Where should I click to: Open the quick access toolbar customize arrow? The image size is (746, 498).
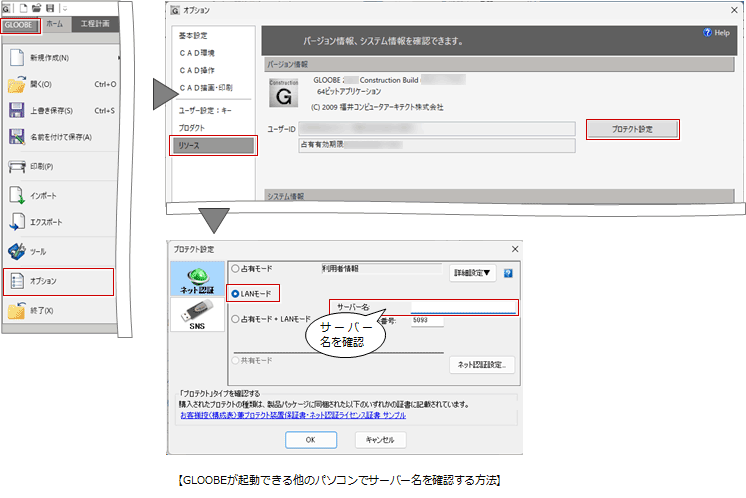65,9
